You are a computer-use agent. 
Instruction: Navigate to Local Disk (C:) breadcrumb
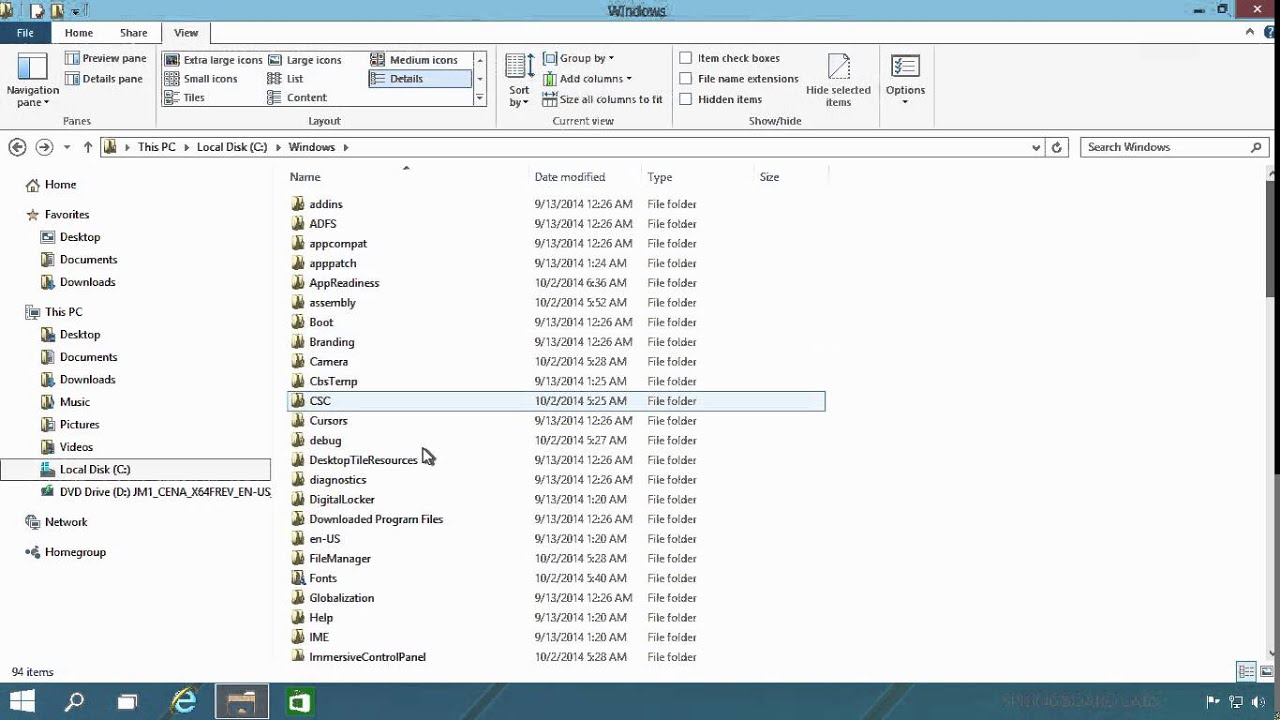click(232, 147)
